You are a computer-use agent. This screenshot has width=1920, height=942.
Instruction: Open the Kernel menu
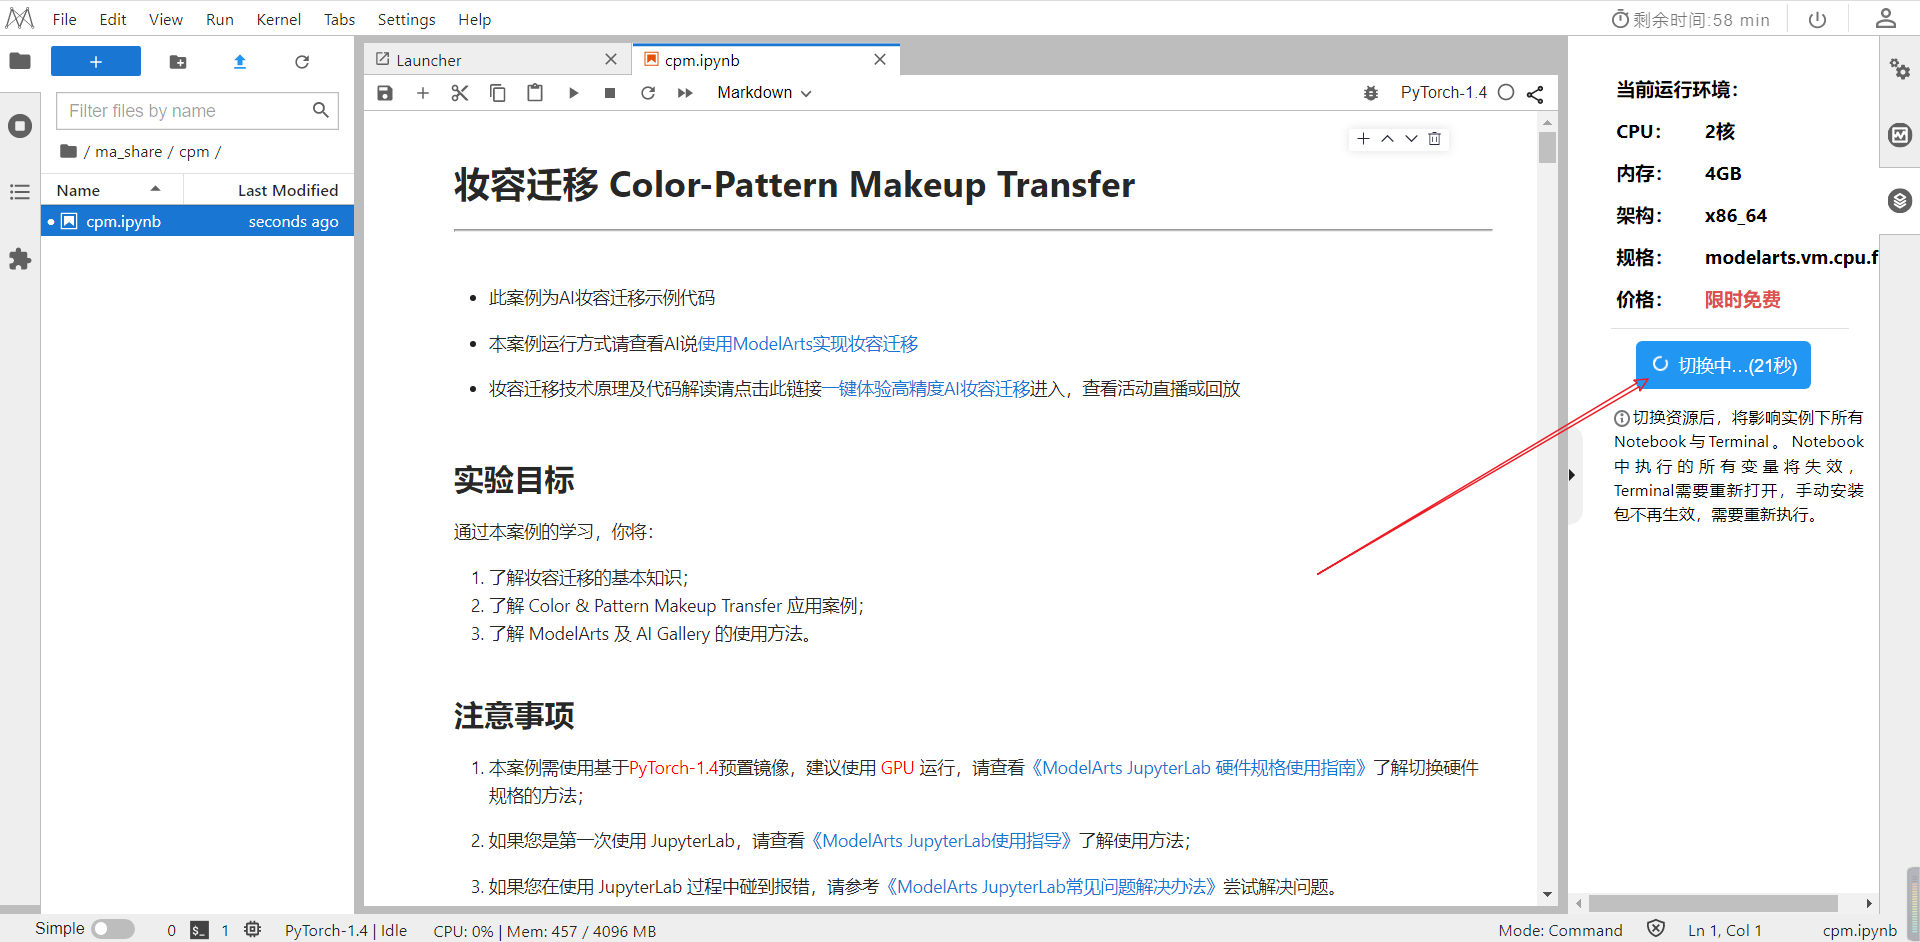(x=279, y=19)
